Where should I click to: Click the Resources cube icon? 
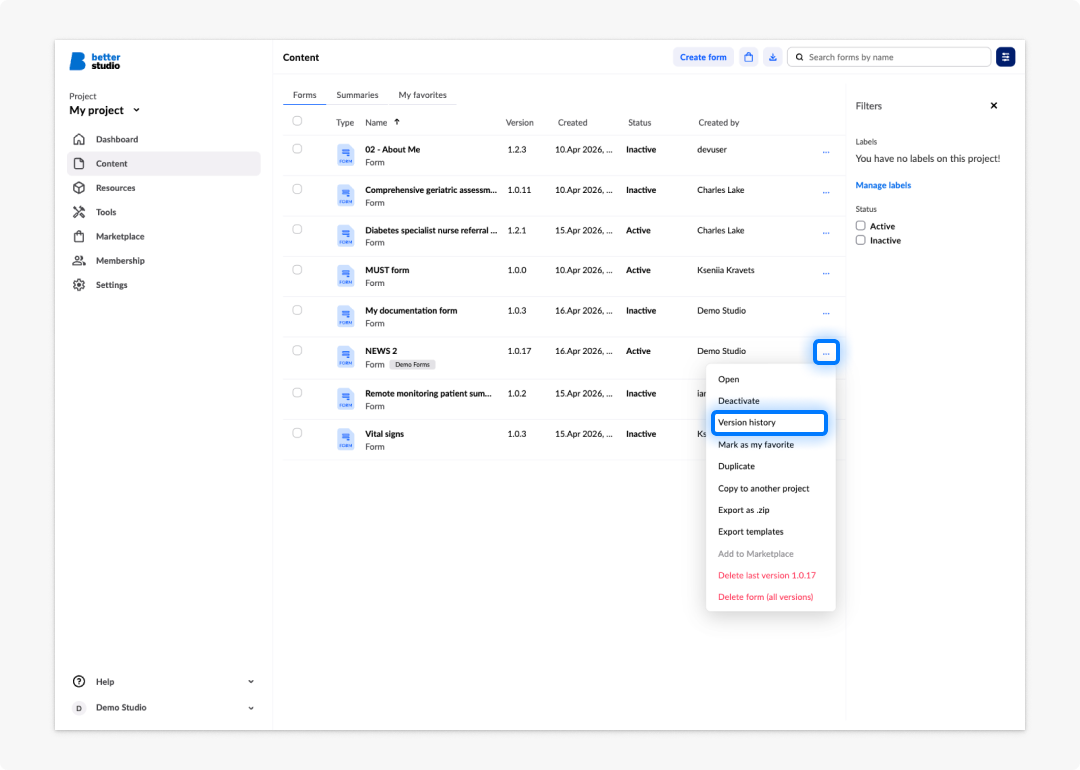(x=79, y=188)
